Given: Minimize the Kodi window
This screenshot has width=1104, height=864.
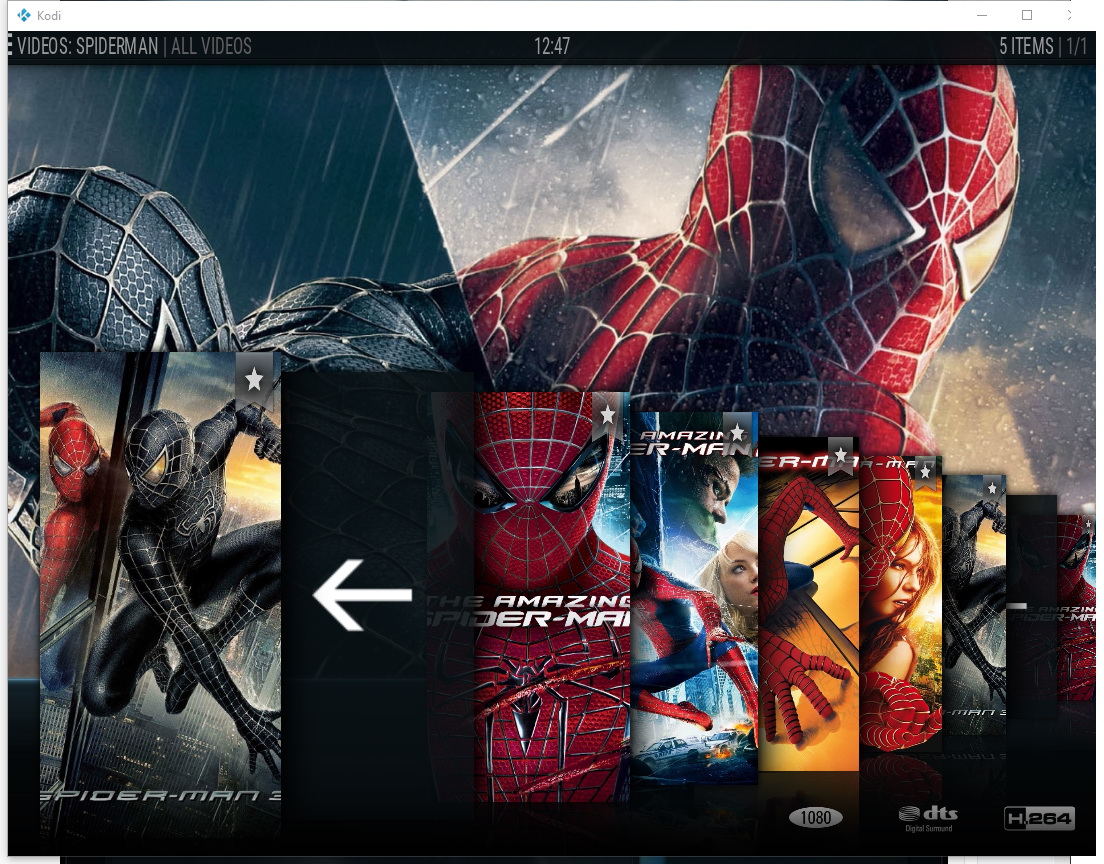Looking at the screenshot, I should click(x=982, y=15).
